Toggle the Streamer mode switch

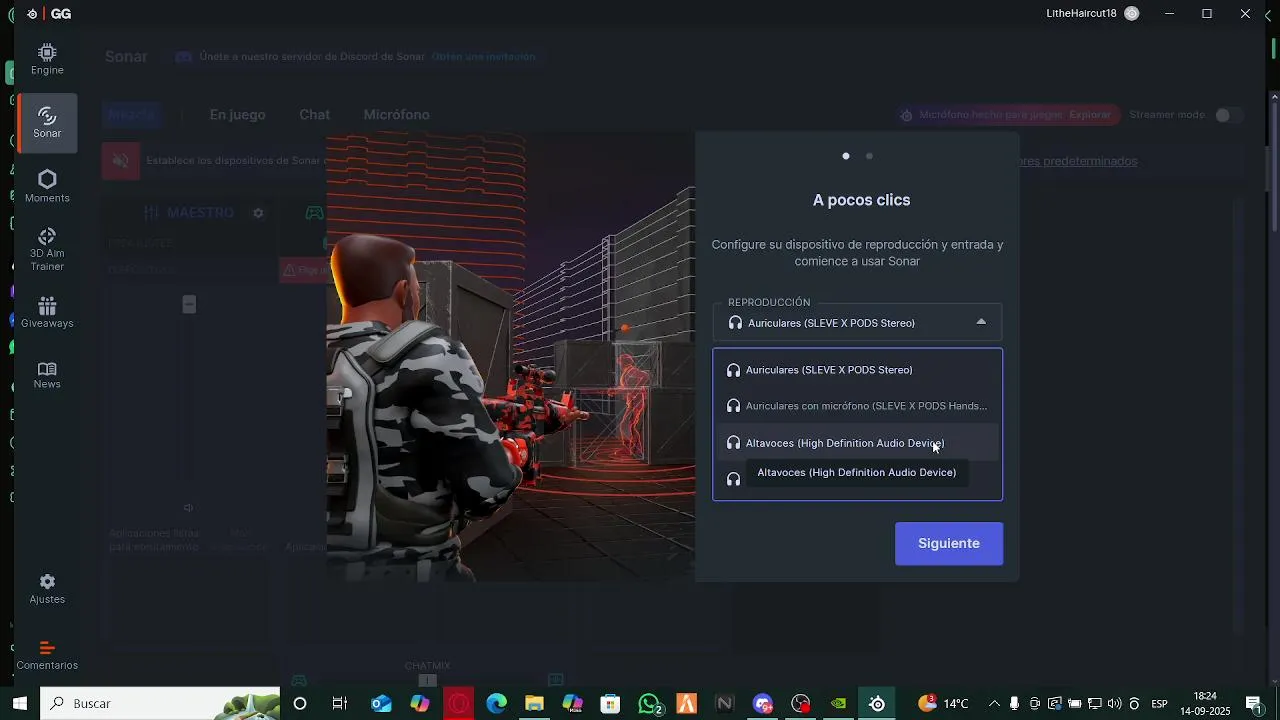point(1229,115)
